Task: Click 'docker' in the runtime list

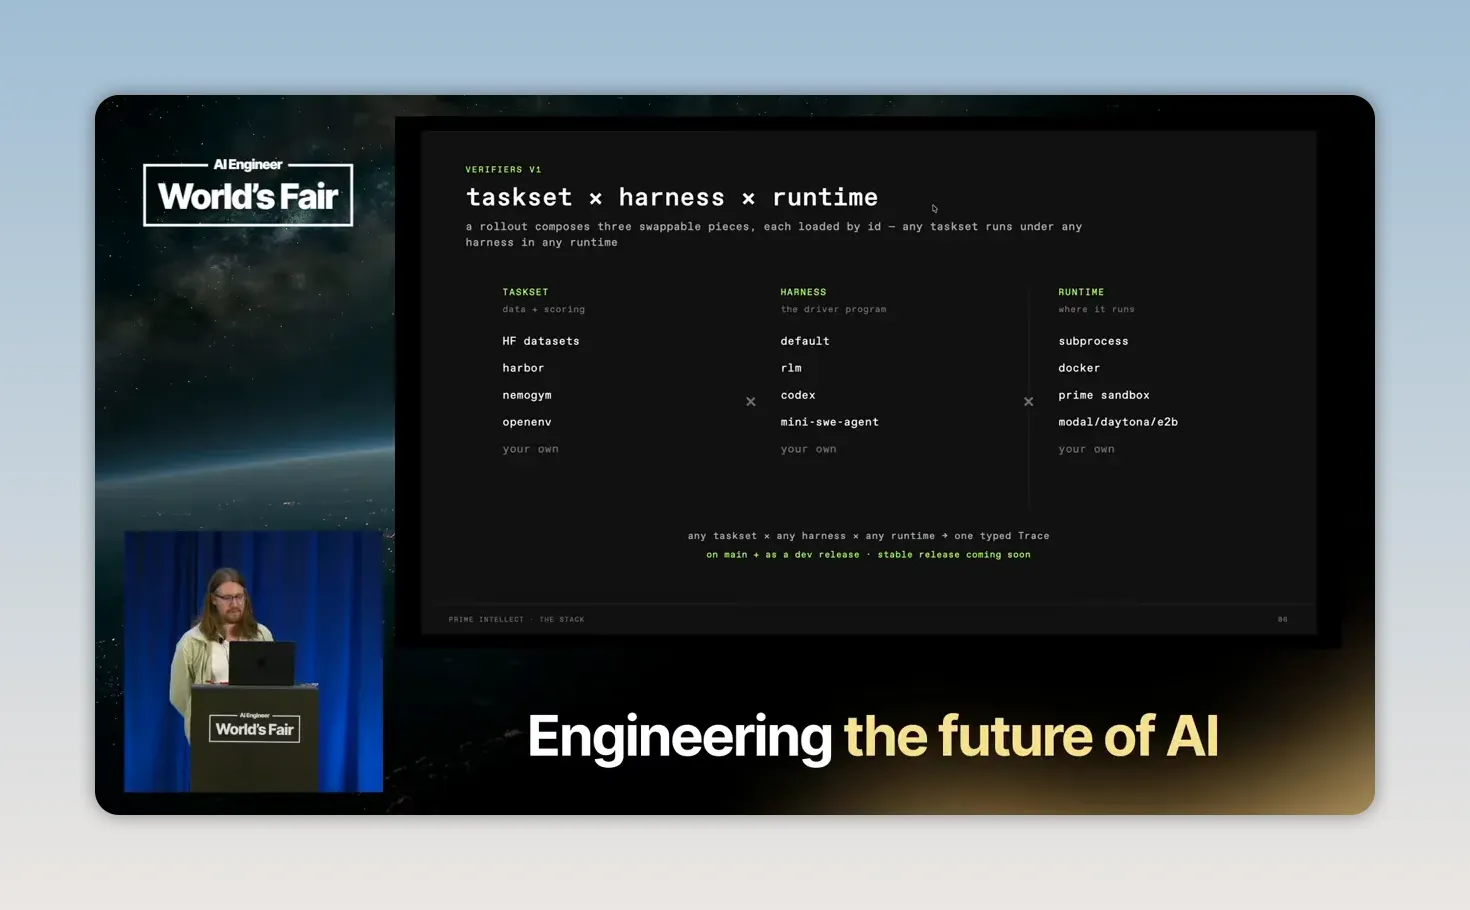Action: click(x=1079, y=368)
